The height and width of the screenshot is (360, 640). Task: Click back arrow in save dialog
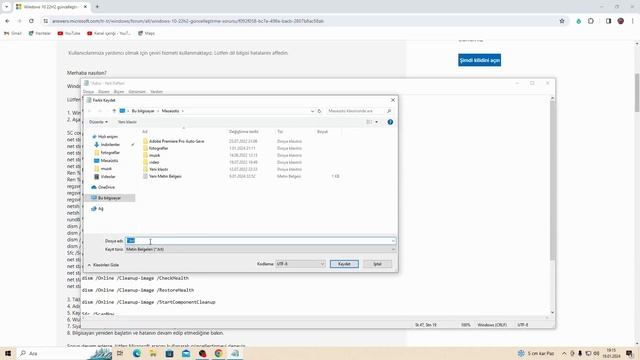[x=90, y=111]
